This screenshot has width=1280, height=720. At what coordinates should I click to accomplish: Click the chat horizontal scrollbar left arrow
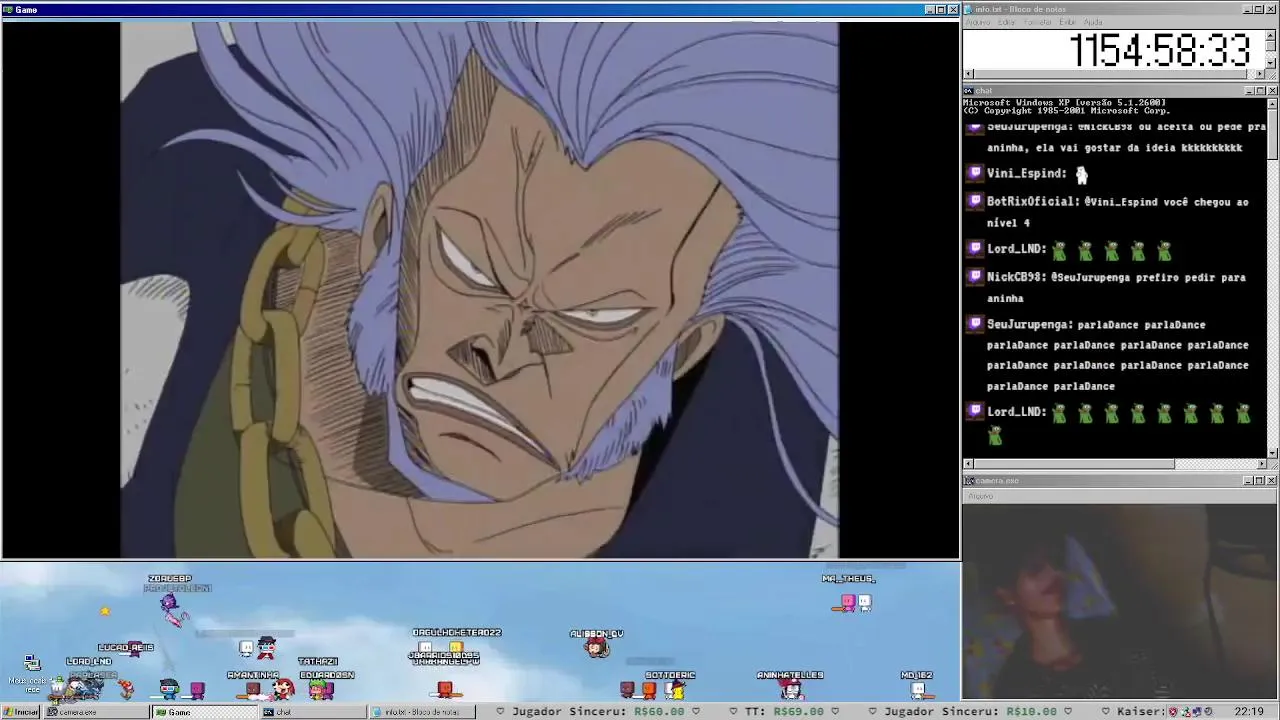coord(968,464)
